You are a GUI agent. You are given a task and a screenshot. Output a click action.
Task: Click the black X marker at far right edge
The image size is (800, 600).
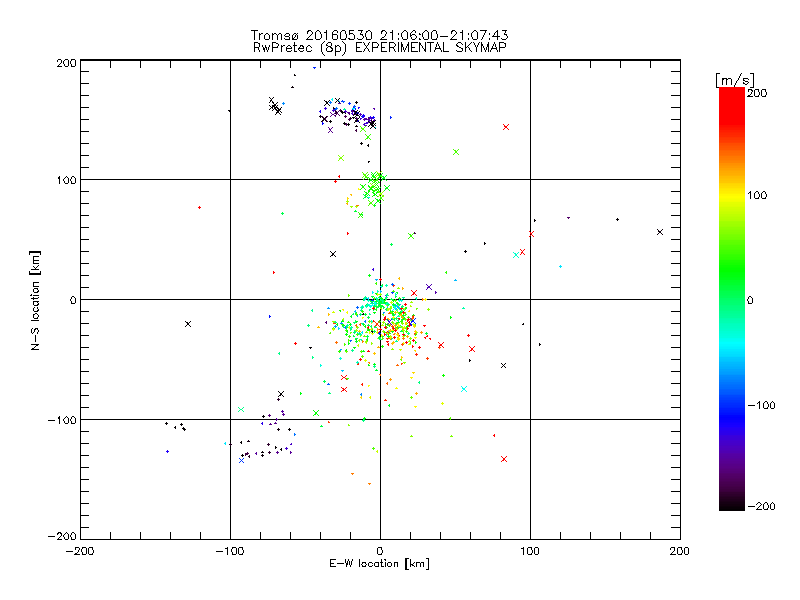[660, 232]
